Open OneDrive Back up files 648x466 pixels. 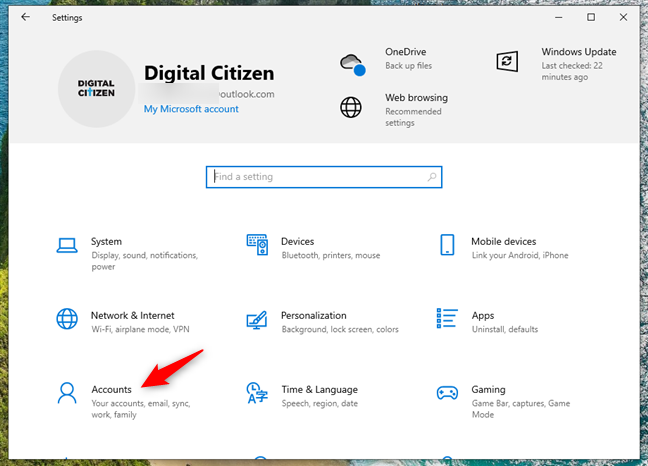408,66
